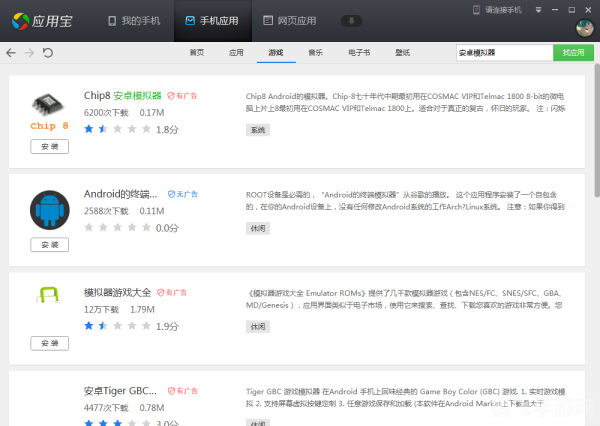The width and height of the screenshot is (600, 426).
Task: Open the Android的终端... app title
Action: pos(121,194)
